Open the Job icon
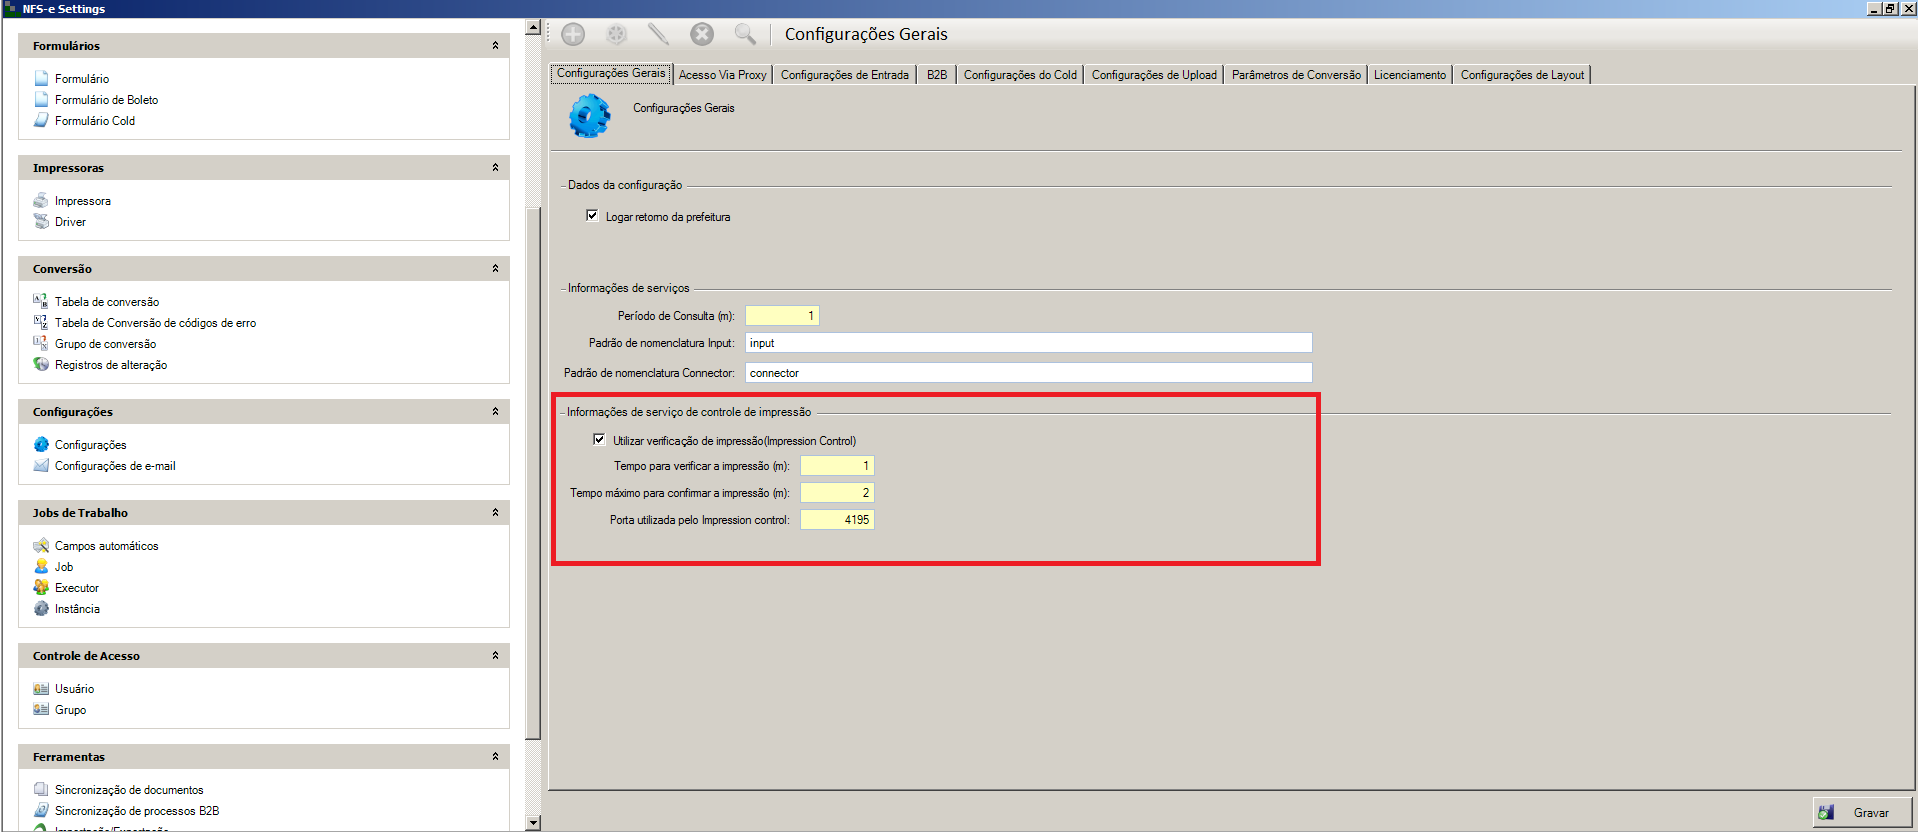1919x834 pixels. point(41,566)
